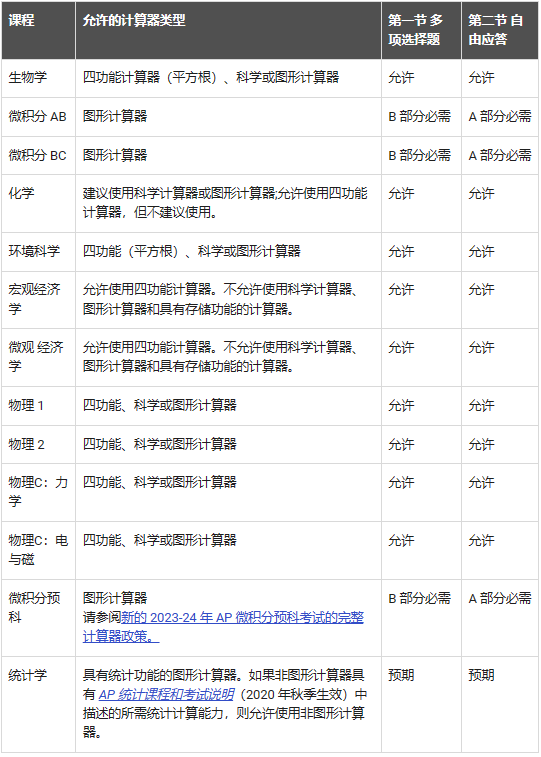Select the 生物学 course cell
Image resolution: width=541 pixels, height=757 pixels.
[x=38, y=78]
